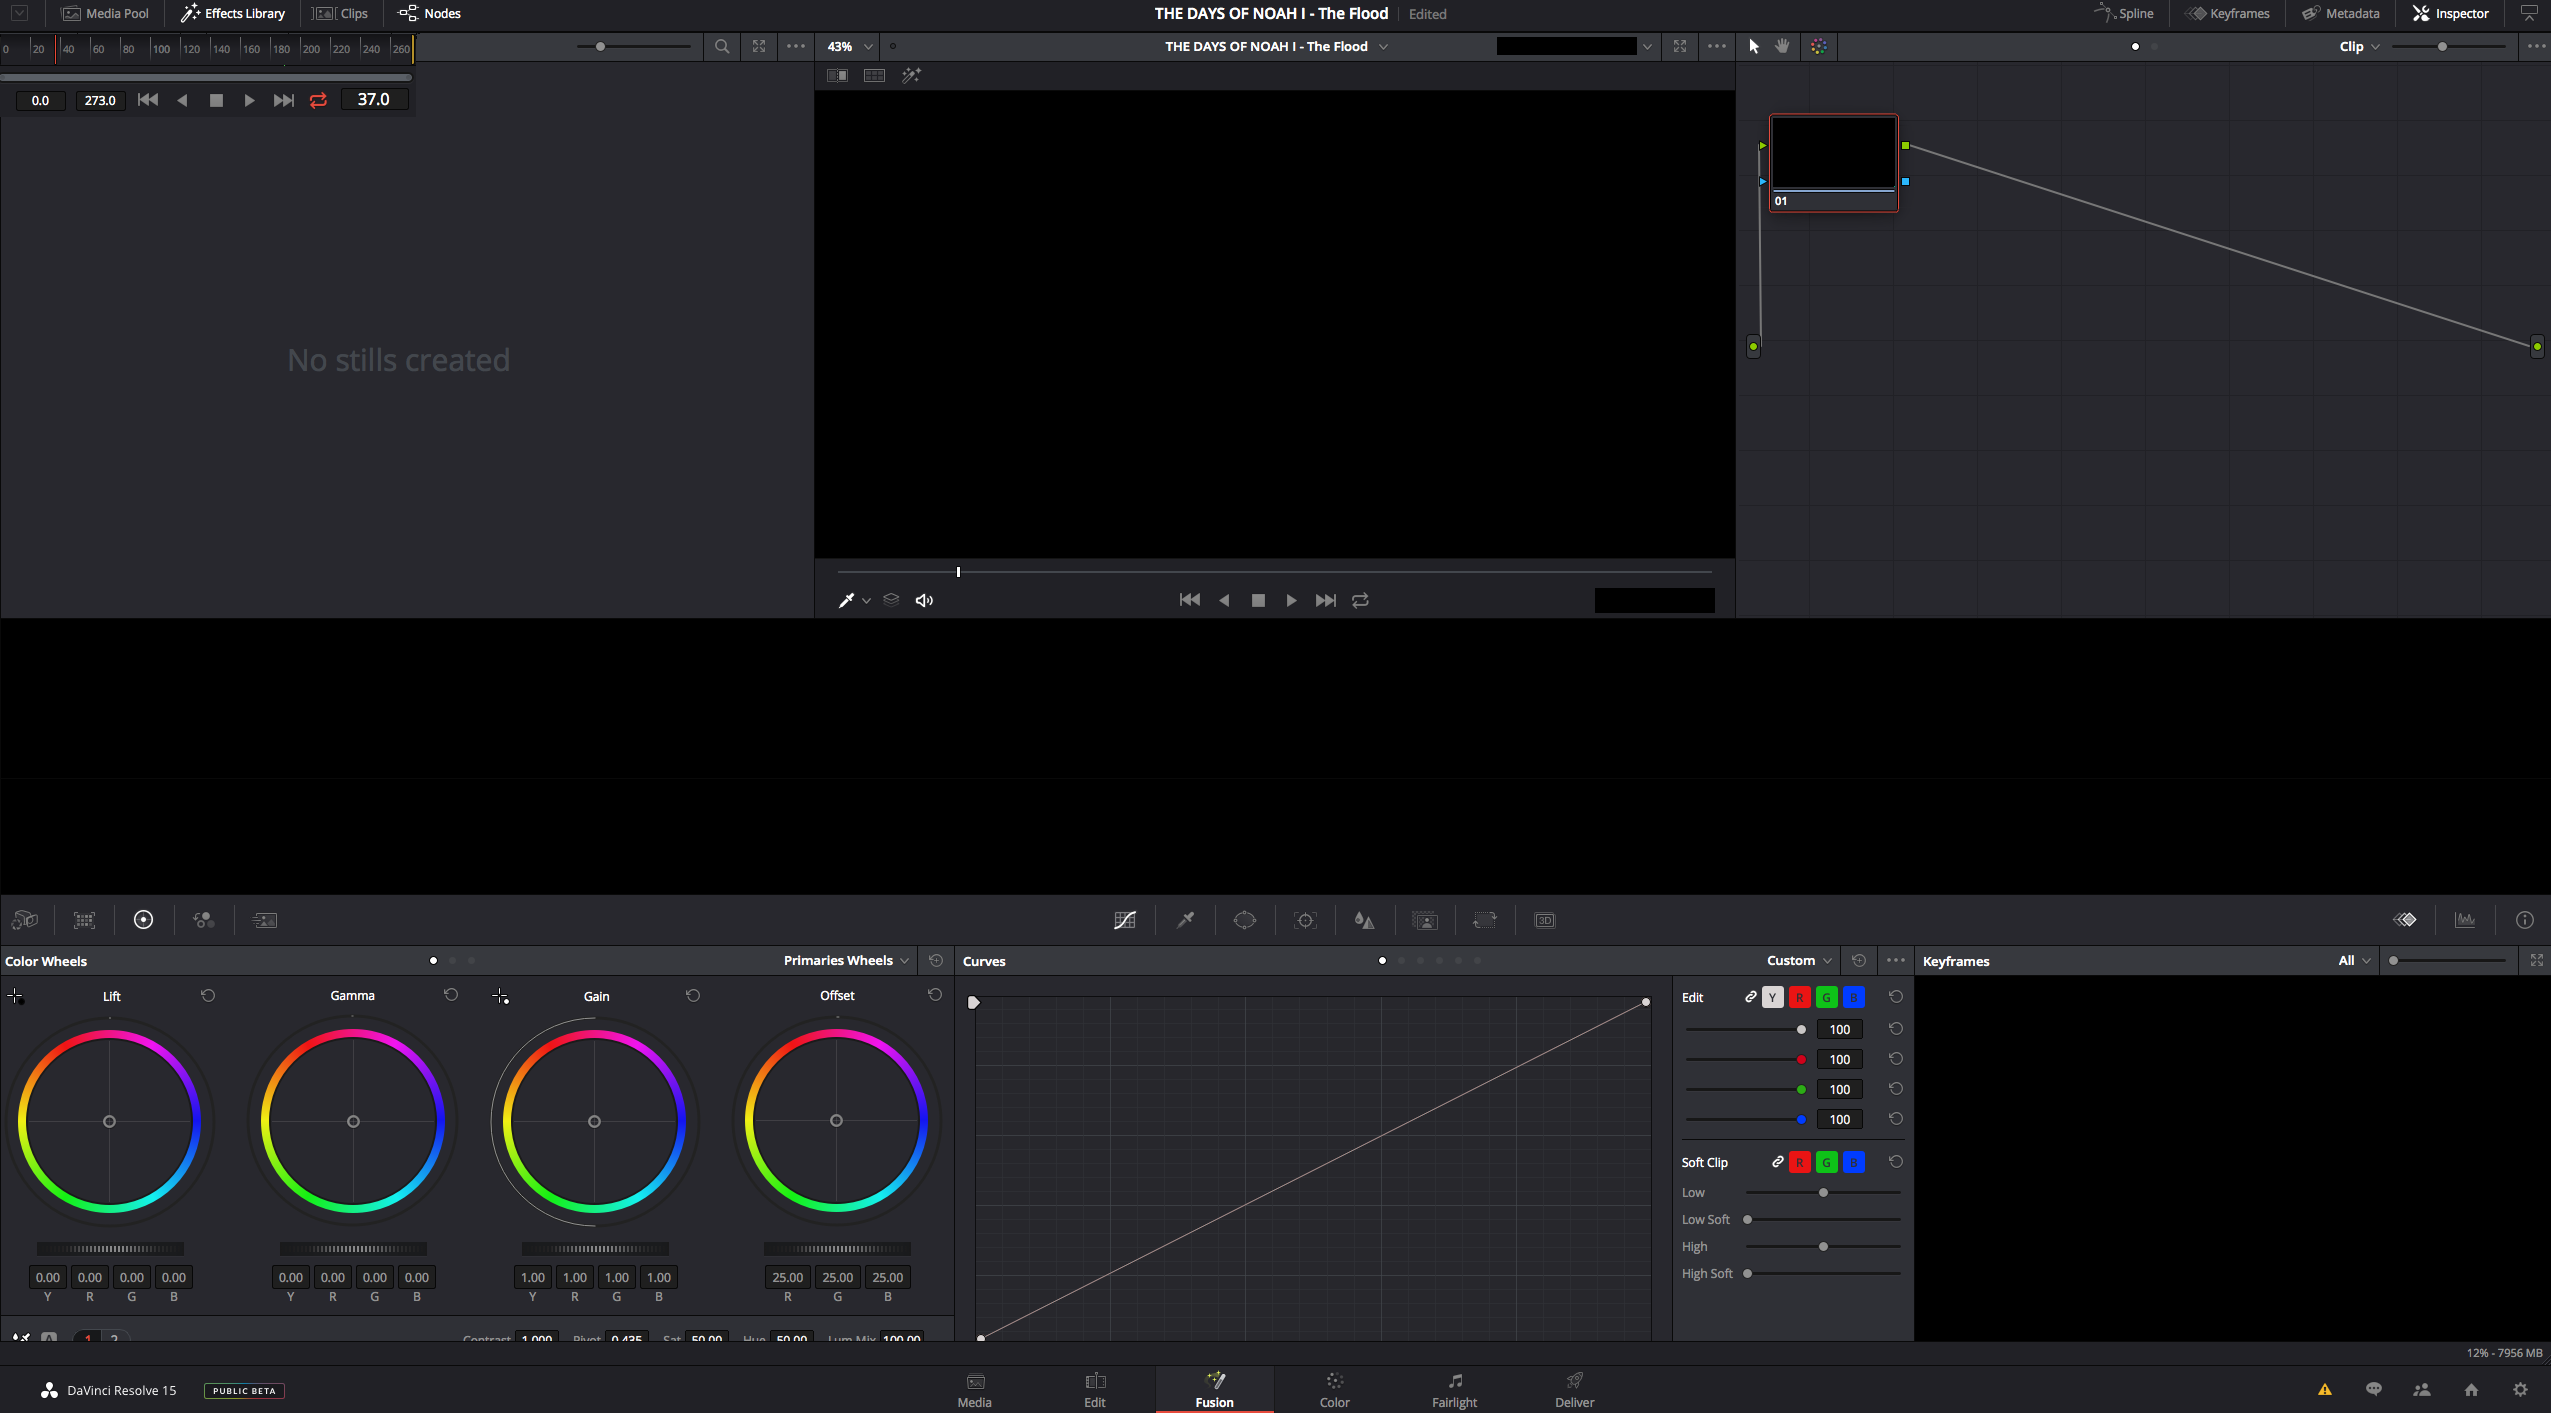2551x1413 pixels.
Task: Reset the Gamma color wheel
Action: (451, 995)
